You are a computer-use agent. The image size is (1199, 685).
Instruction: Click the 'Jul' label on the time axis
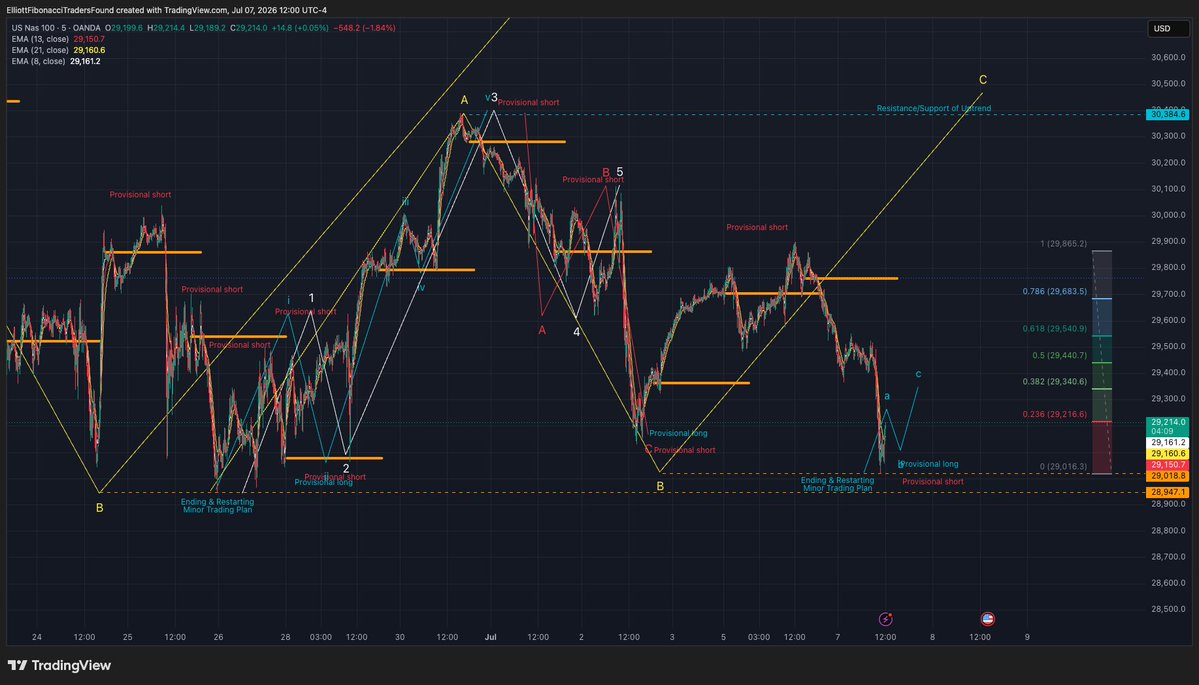[x=491, y=637]
